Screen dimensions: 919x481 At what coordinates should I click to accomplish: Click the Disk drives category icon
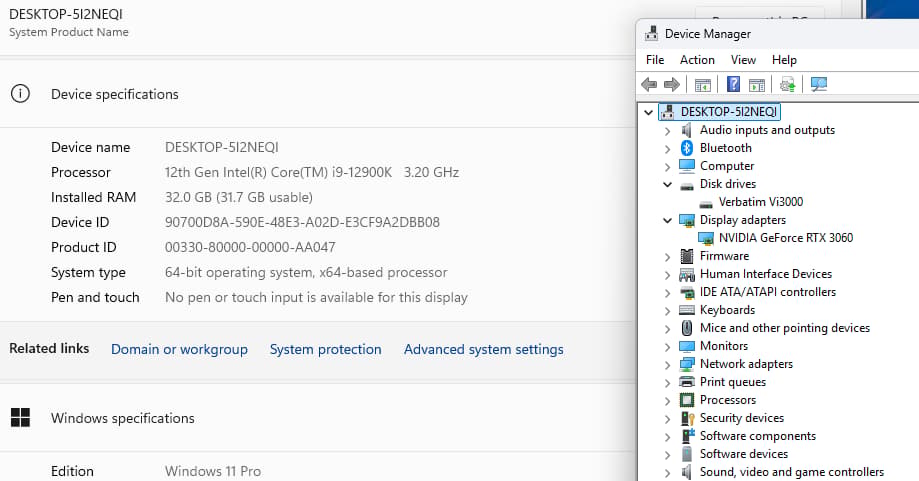click(687, 186)
